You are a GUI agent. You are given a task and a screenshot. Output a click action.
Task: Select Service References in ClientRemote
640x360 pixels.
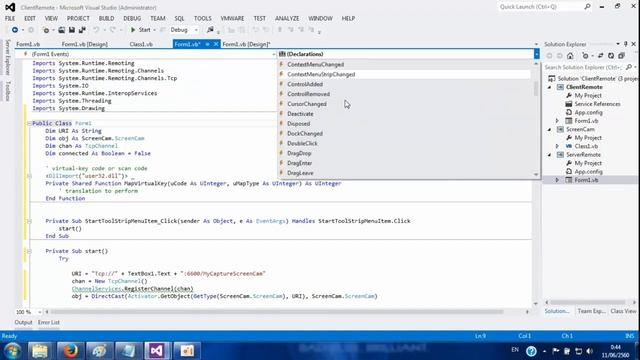597,104
